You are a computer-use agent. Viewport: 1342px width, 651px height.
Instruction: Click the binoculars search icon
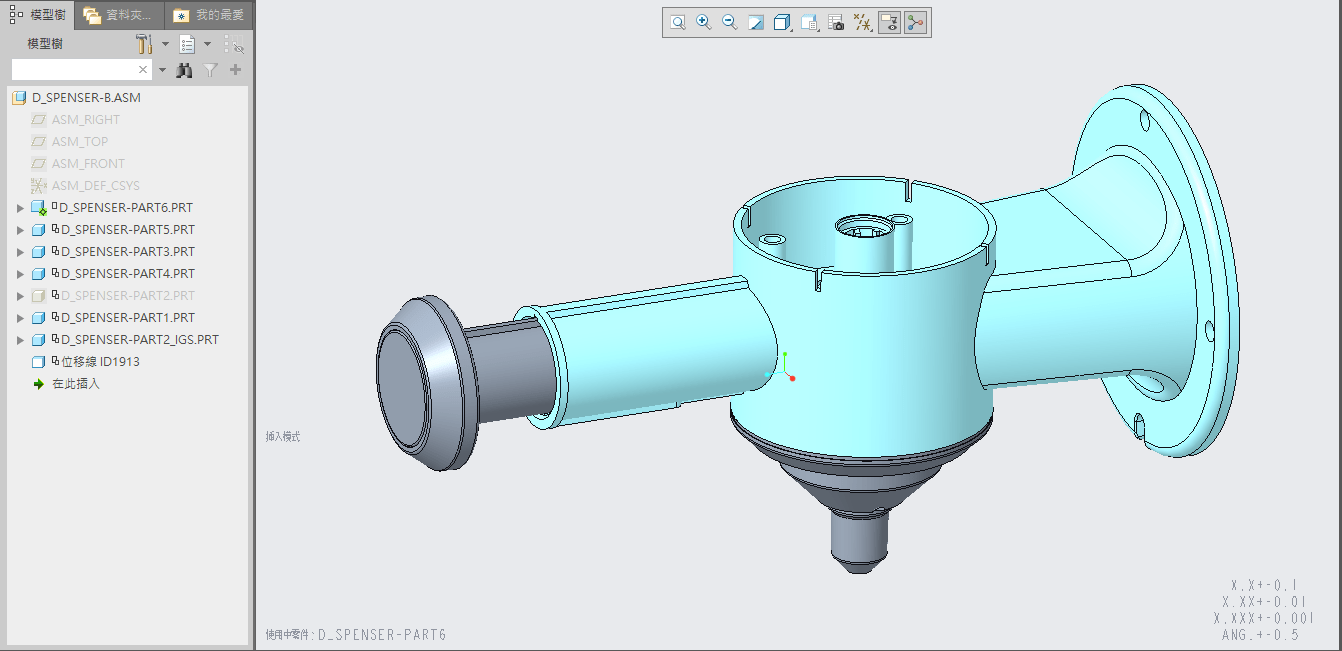(x=184, y=70)
